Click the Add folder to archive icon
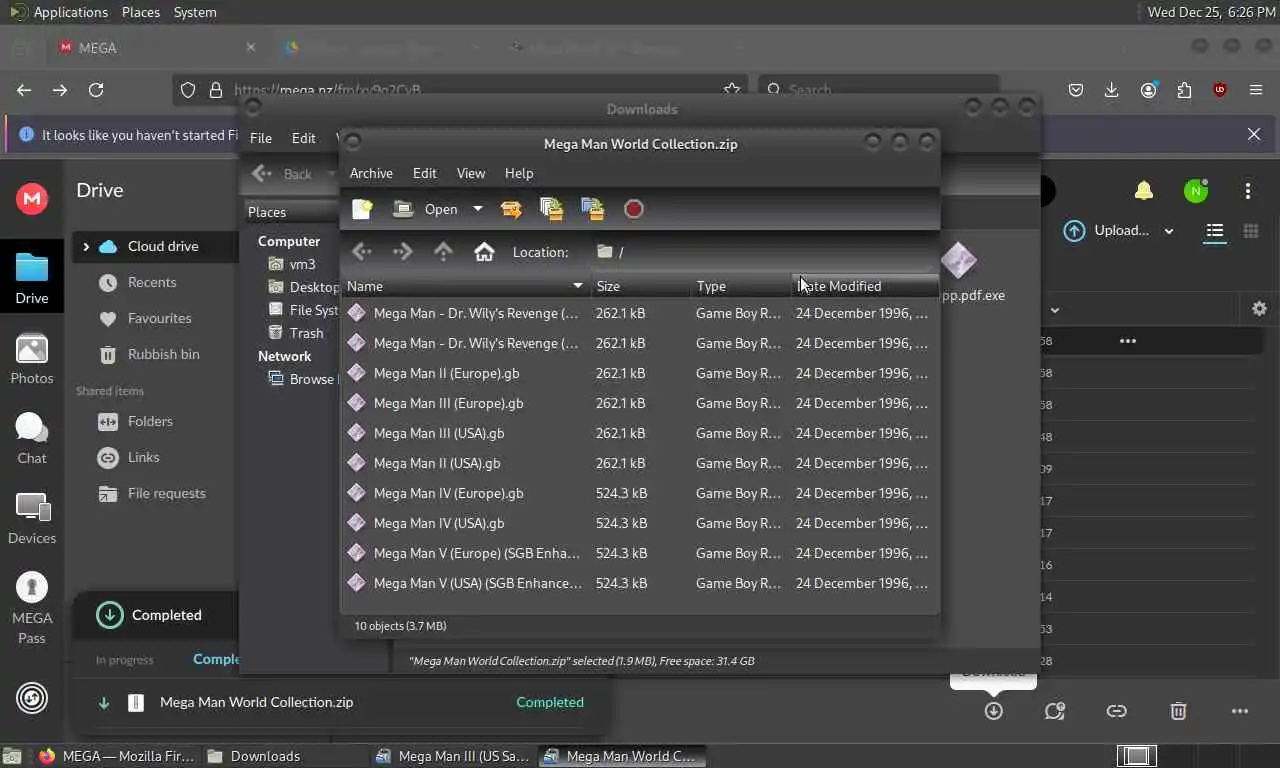 tap(593, 209)
